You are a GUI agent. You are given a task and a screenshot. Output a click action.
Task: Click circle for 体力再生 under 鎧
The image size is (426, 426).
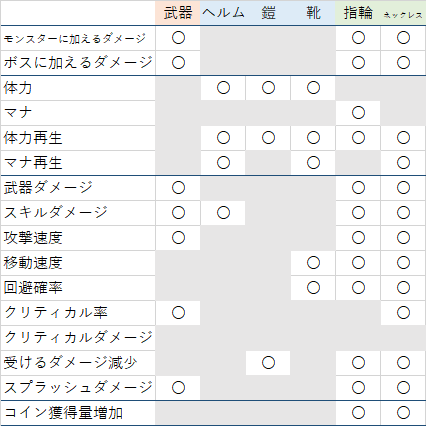click(x=268, y=138)
